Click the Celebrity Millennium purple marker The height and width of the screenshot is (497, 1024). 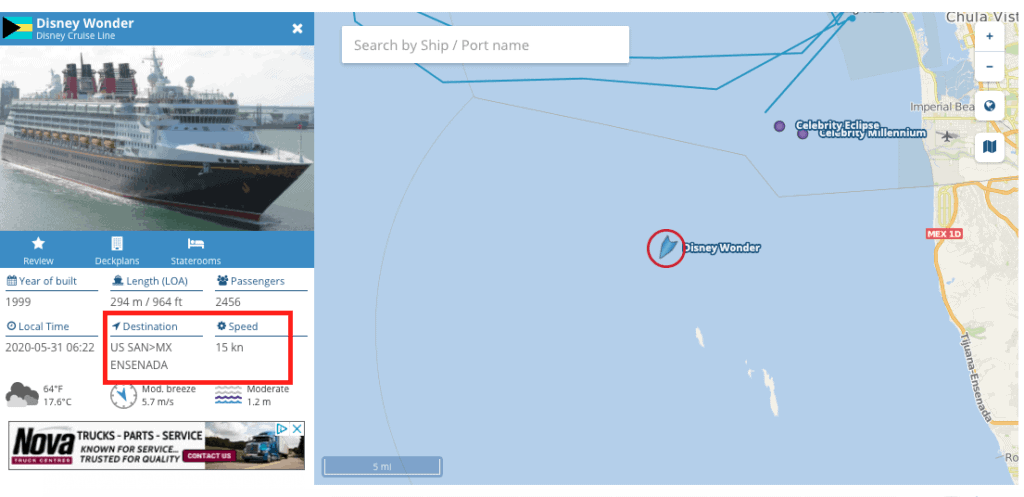tap(802, 134)
